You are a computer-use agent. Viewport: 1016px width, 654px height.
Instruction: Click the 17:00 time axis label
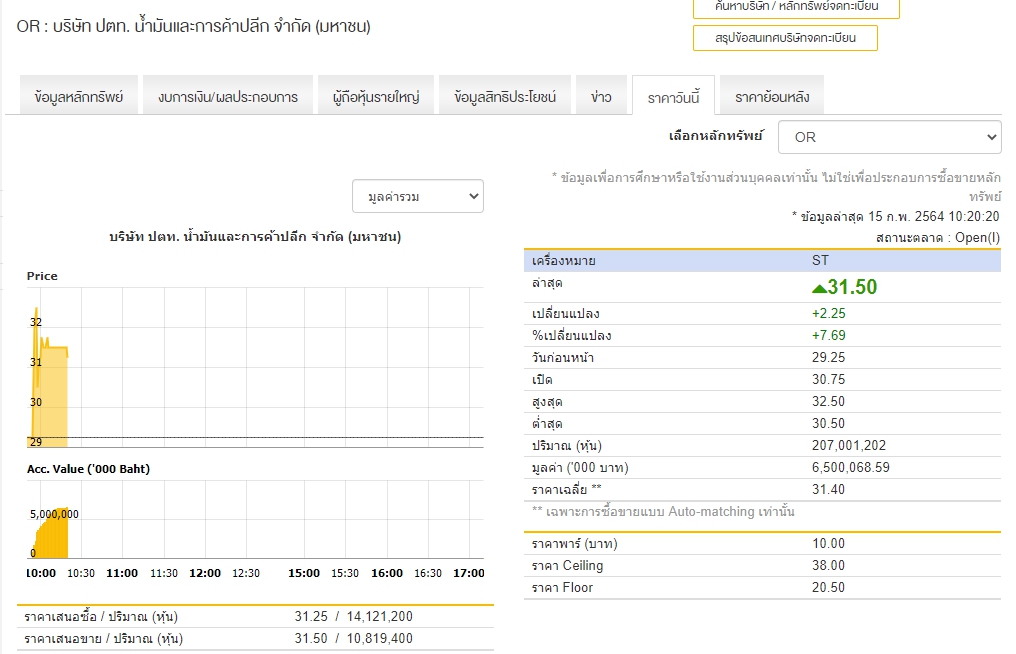click(x=468, y=573)
